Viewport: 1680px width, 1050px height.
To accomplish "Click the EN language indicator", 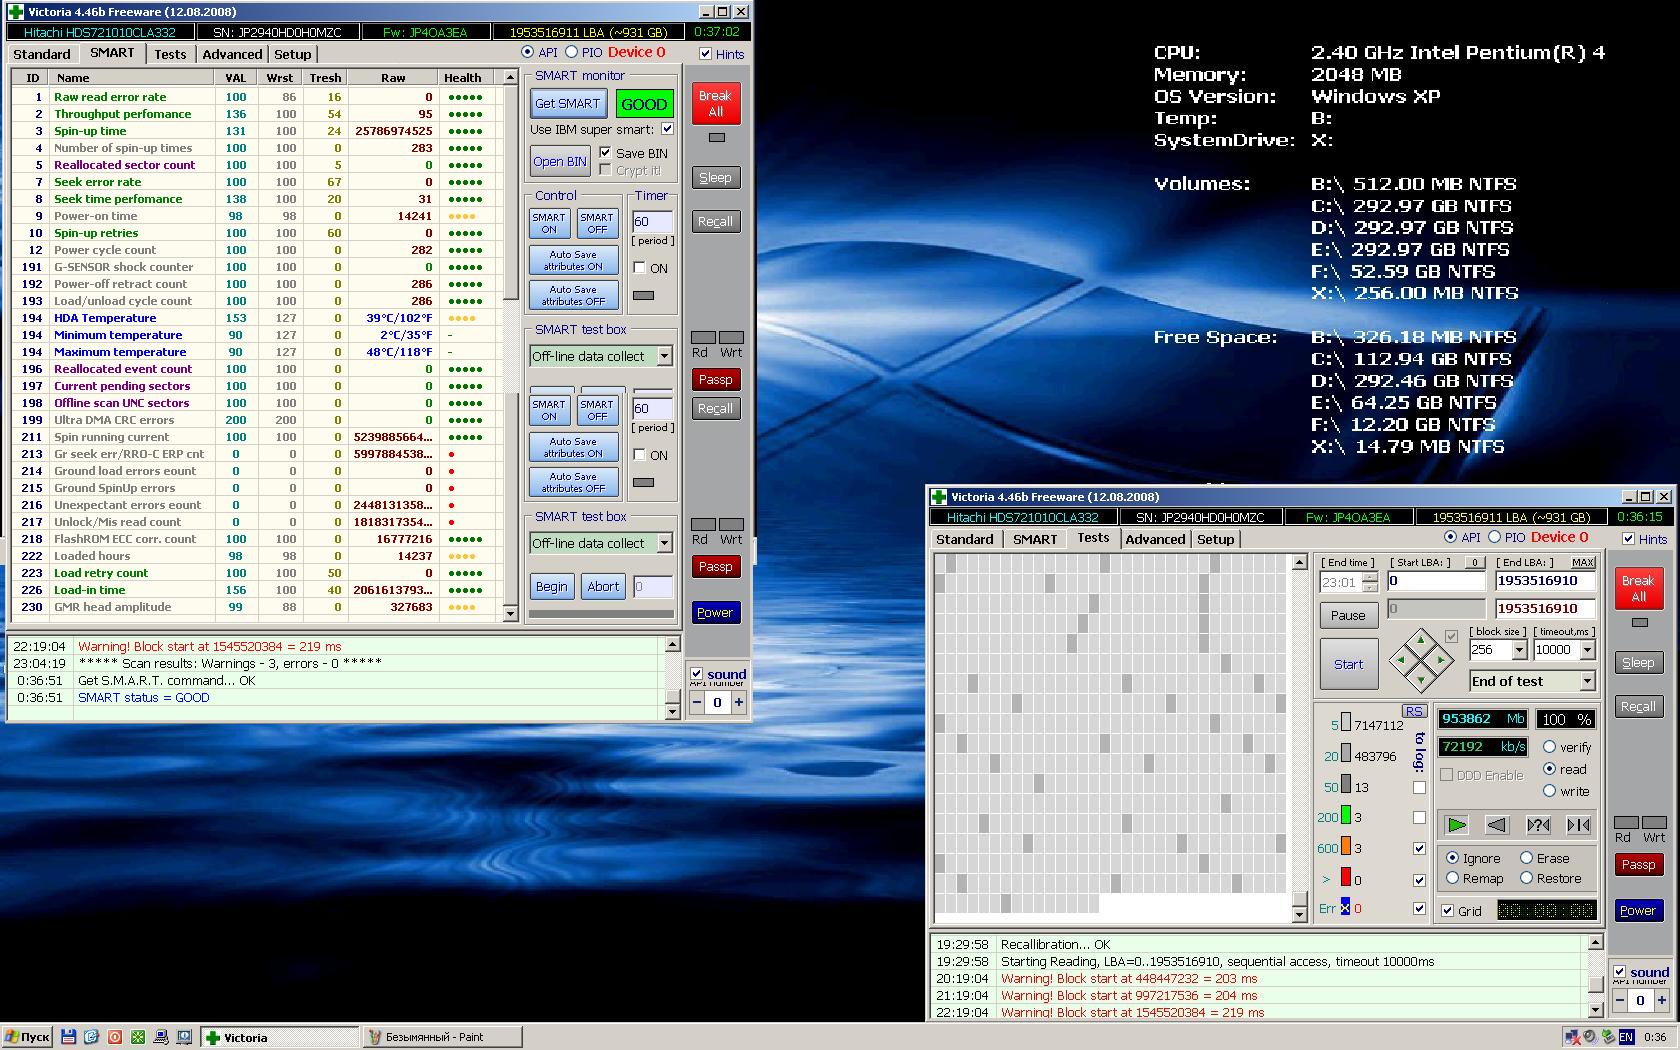I will click(1626, 1037).
